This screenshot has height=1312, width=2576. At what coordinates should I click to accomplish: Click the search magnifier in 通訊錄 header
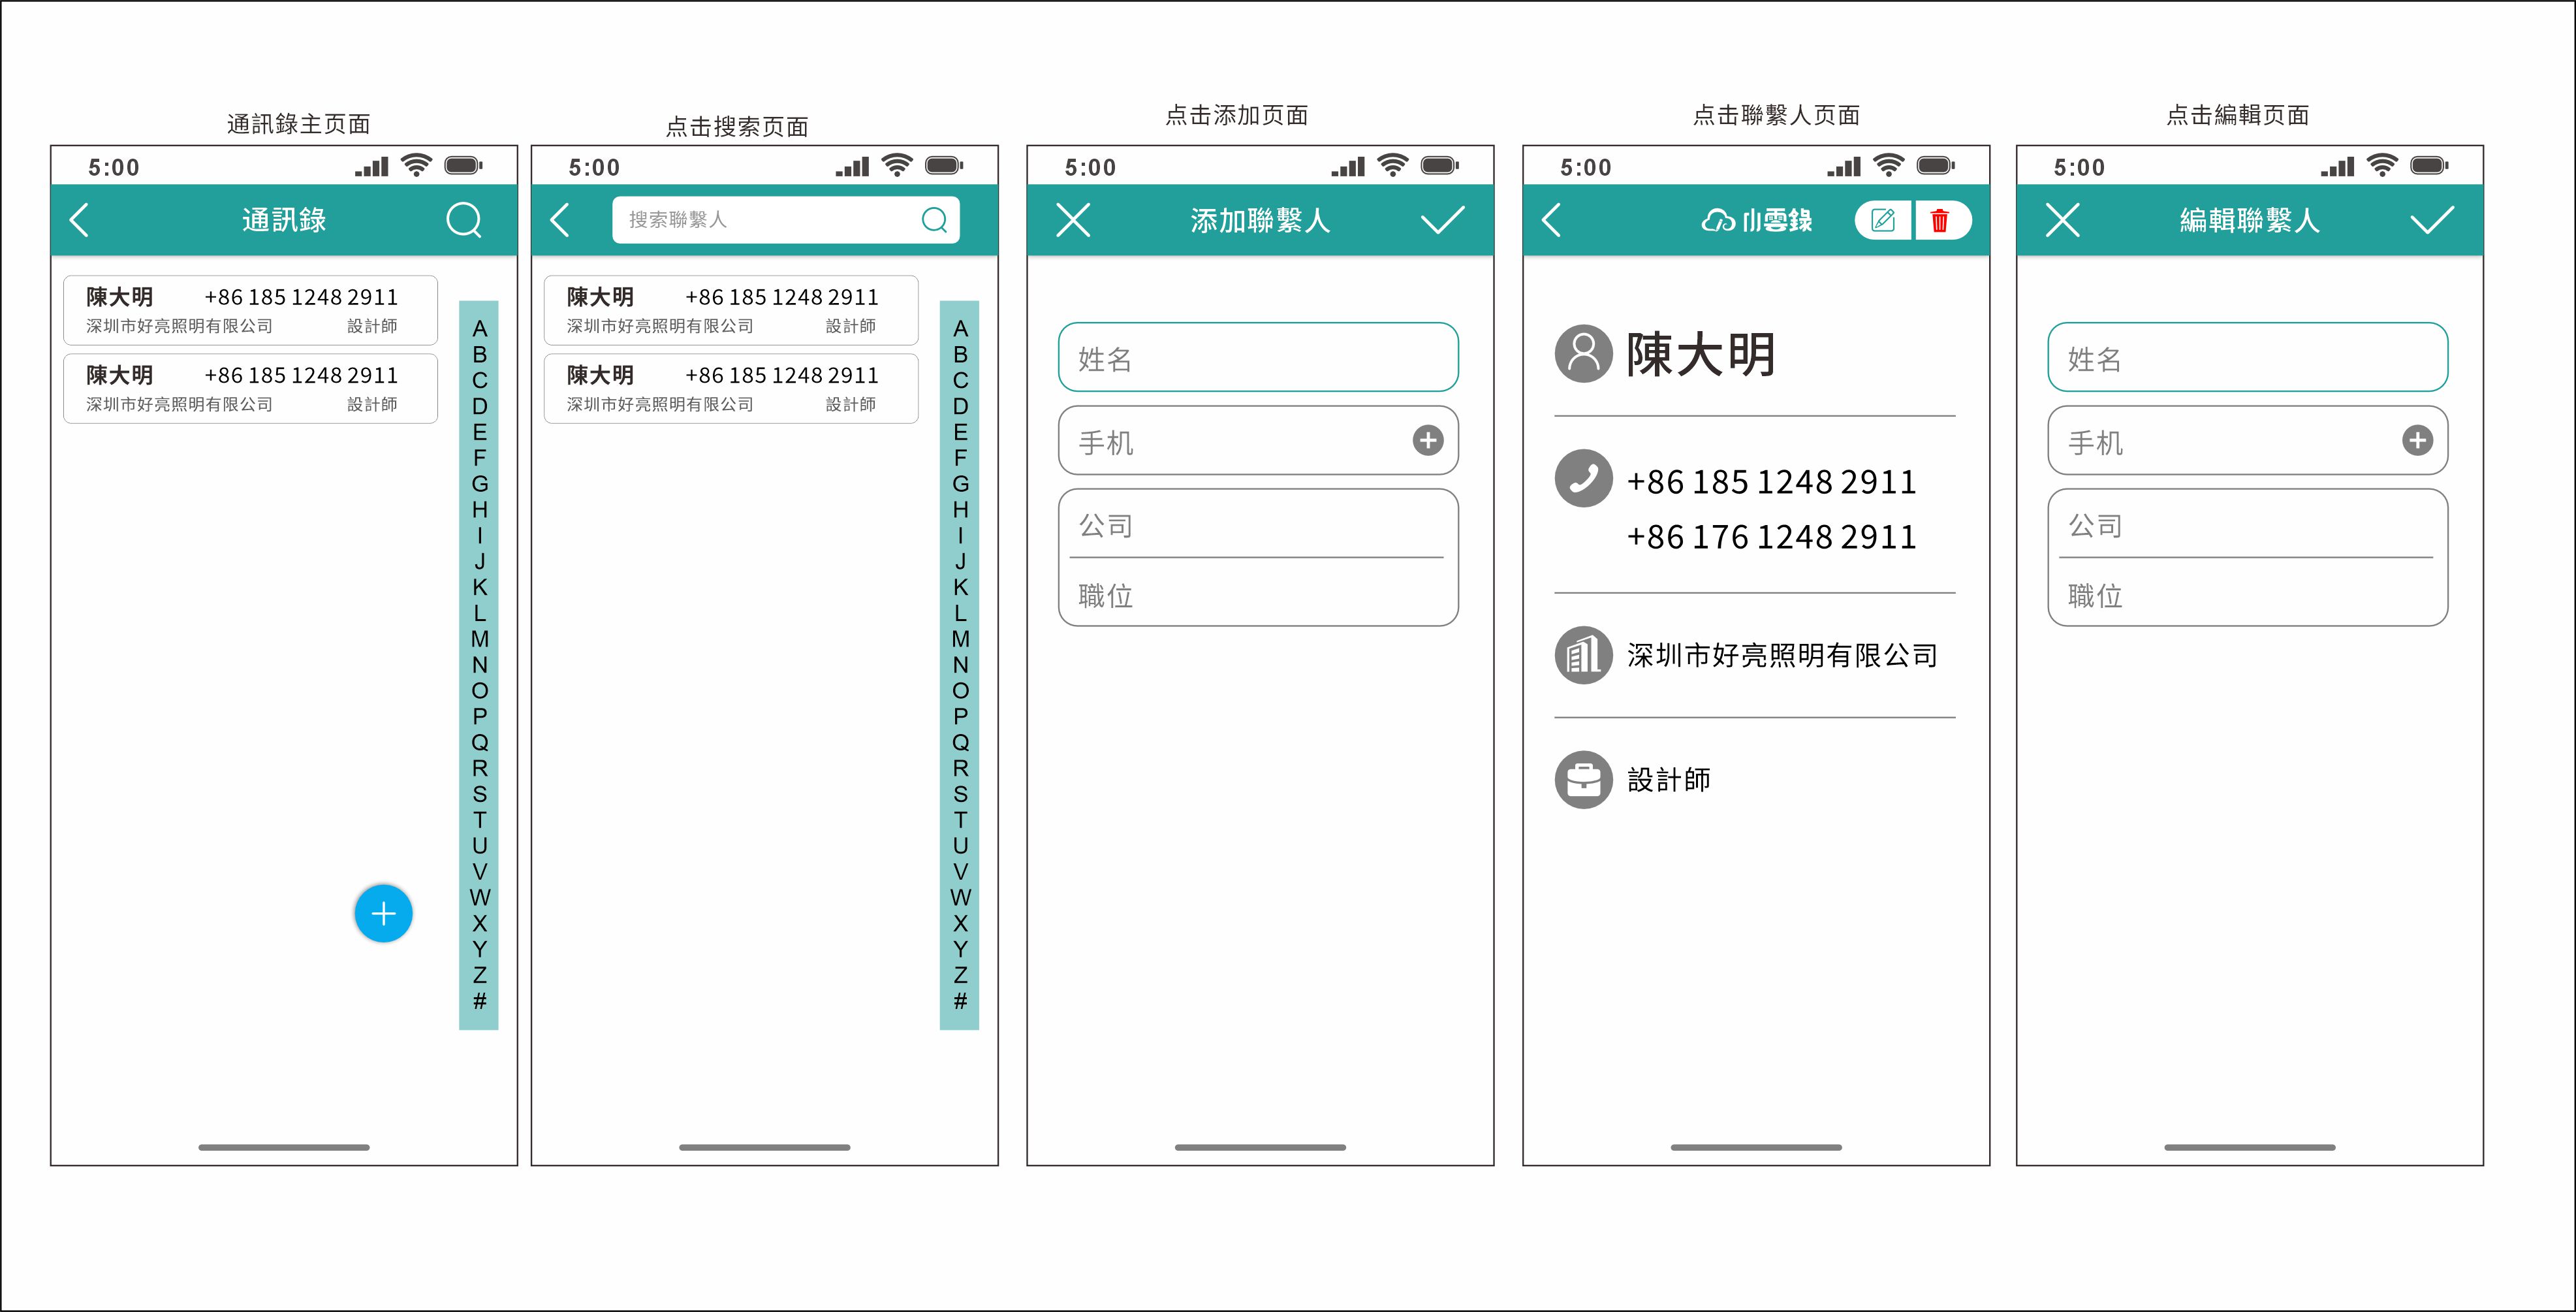tap(463, 220)
